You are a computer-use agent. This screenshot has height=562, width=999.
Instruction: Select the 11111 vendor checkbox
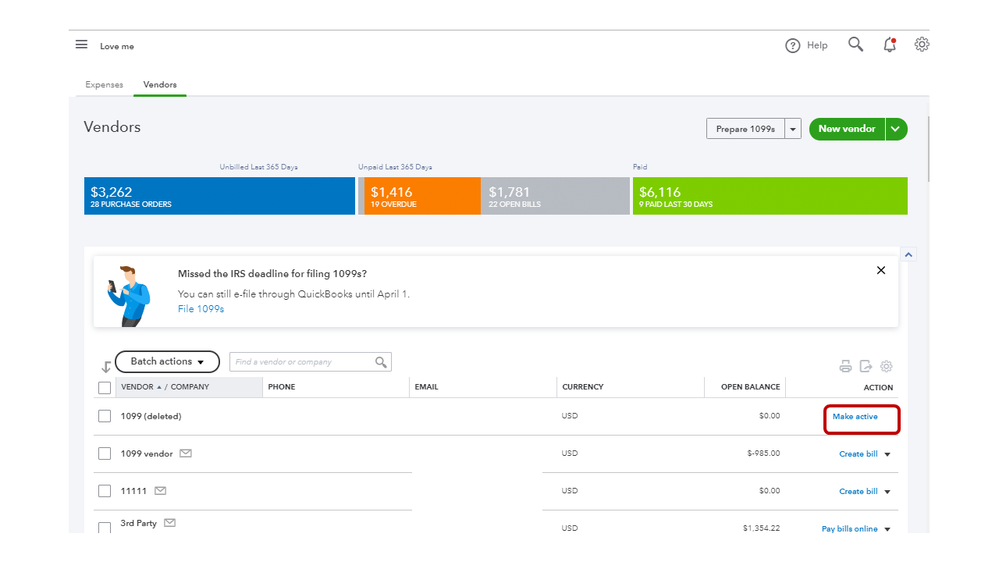[105, 491]
